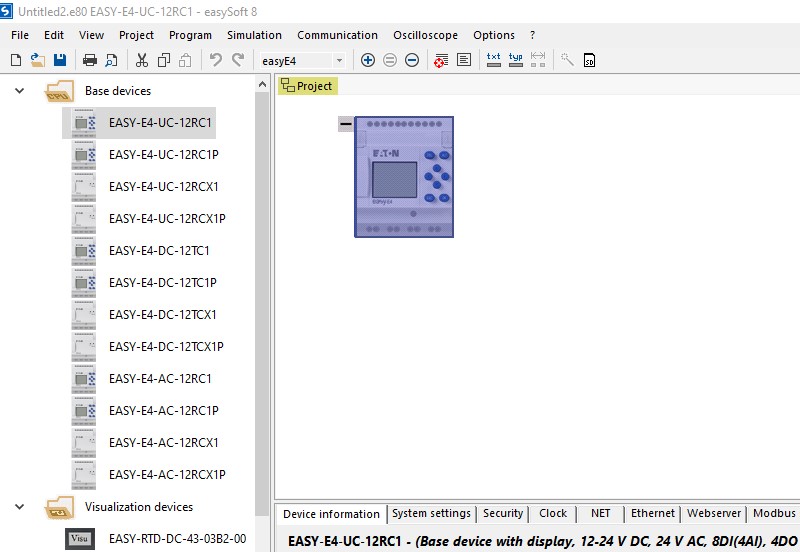Zoom out with the minus circle icon
The width and height of the screenshot is (800, 552).
pos(412,60)
